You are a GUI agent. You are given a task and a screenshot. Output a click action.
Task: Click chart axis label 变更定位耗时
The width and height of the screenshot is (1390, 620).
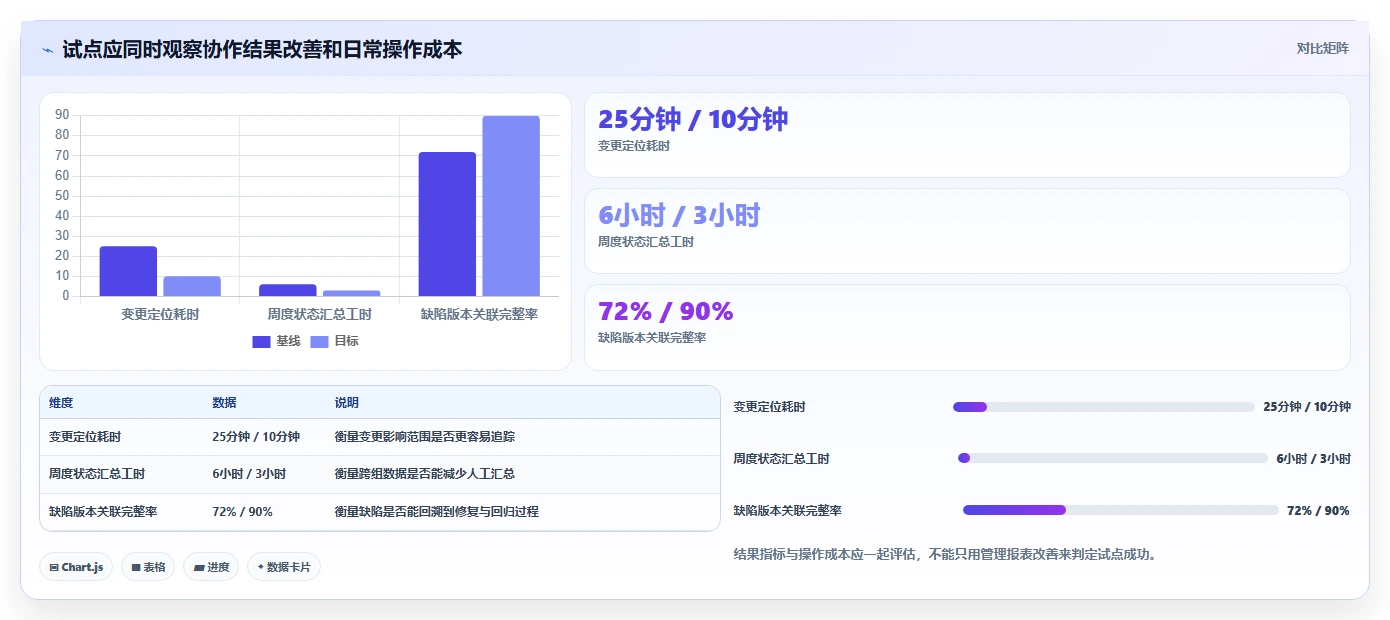click(x=160, y=314)
